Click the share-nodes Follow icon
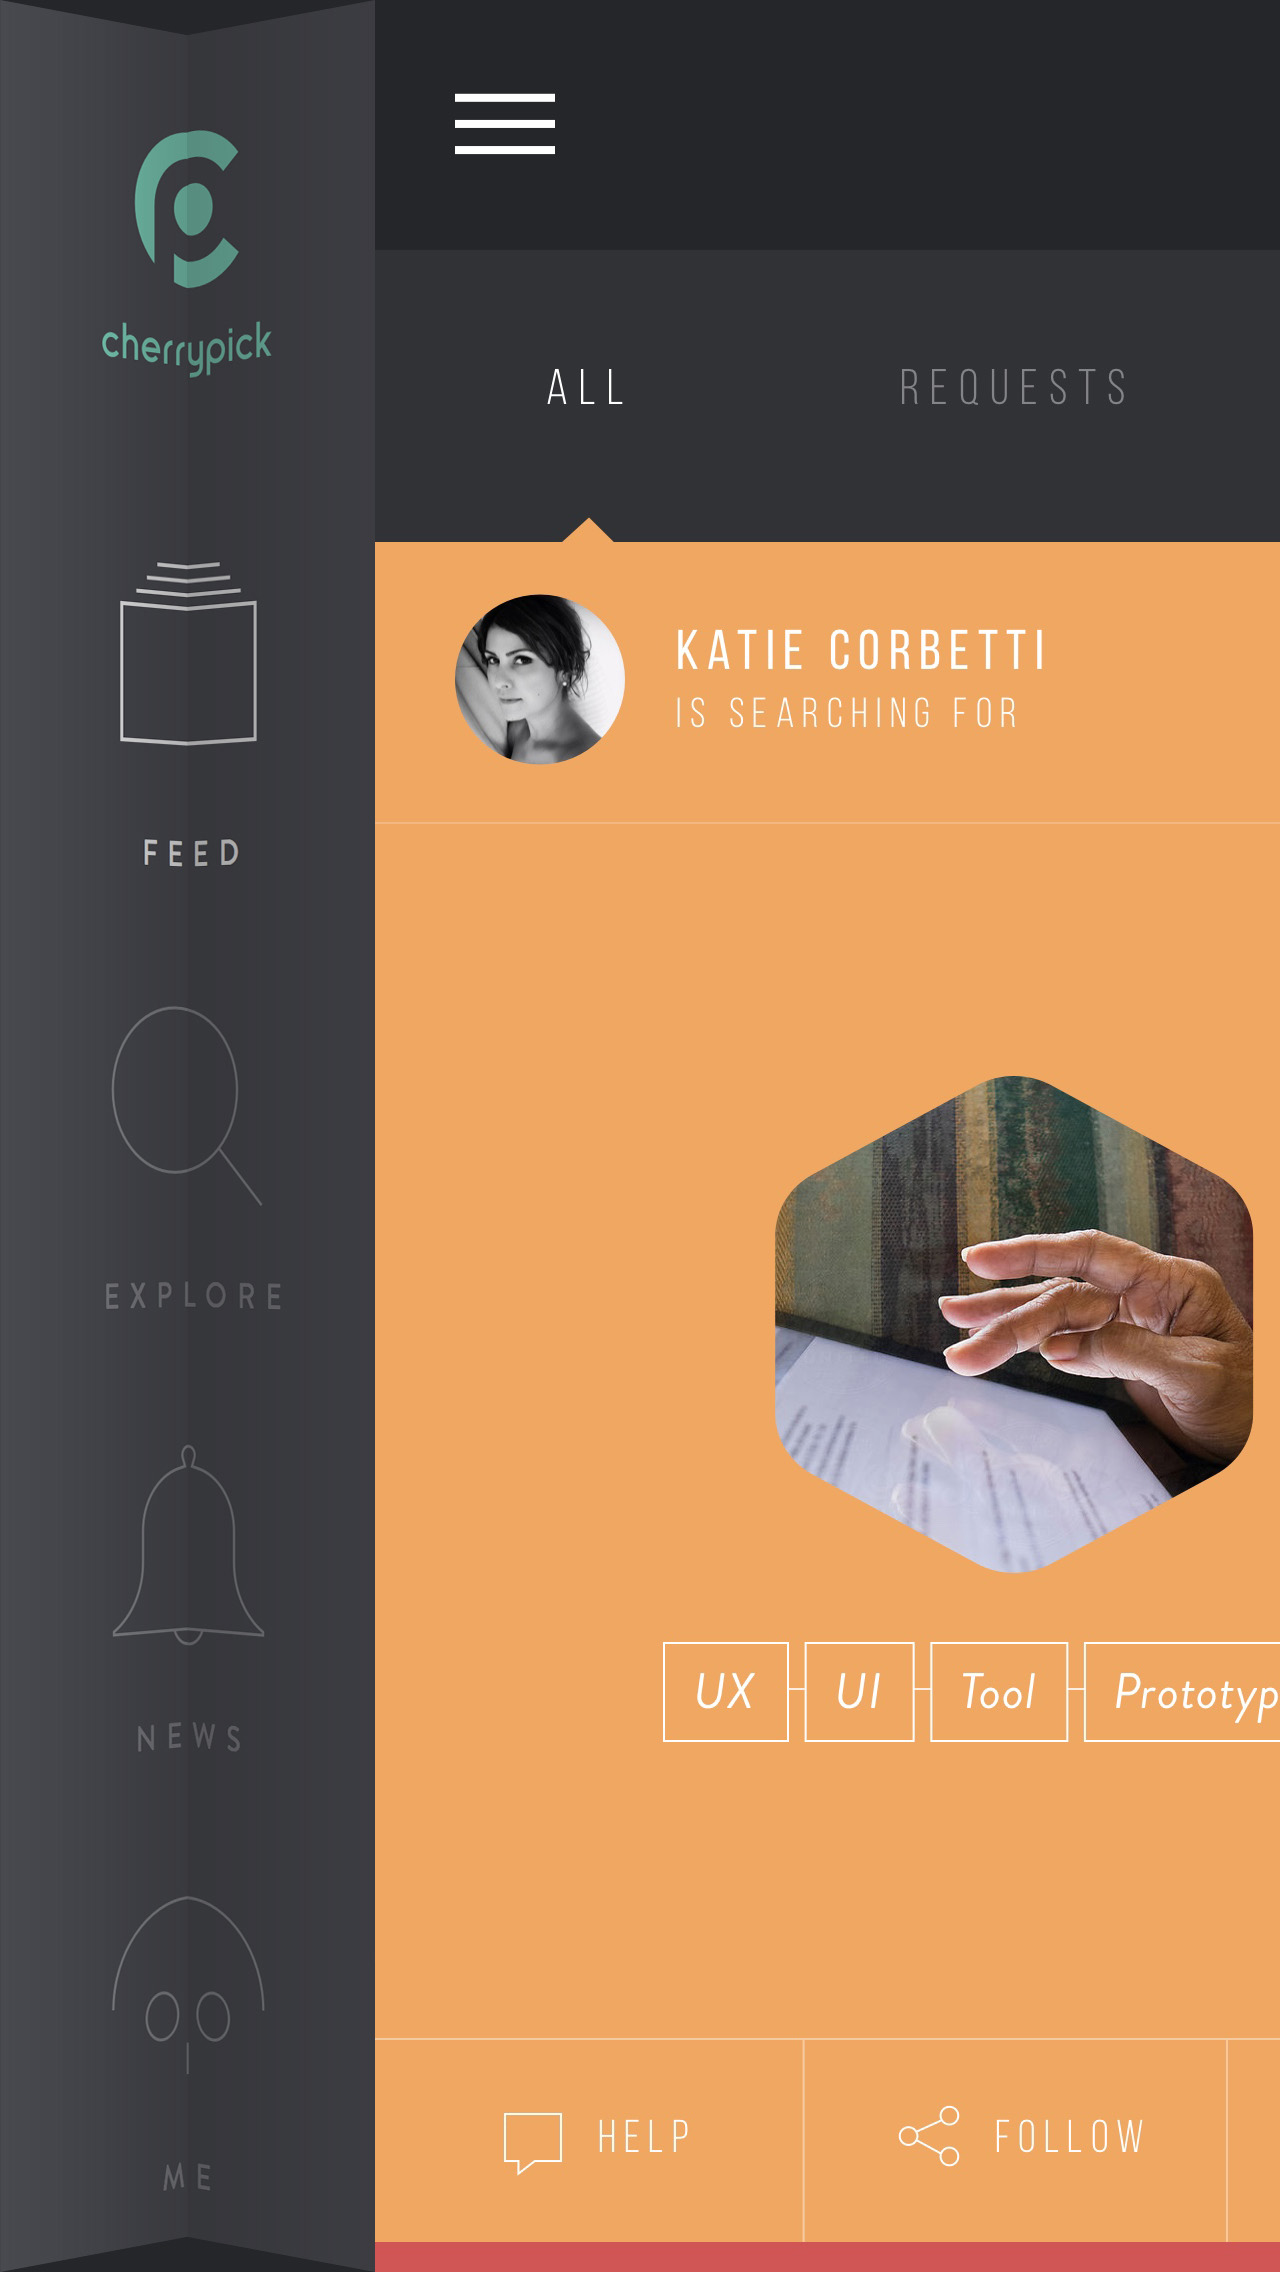The width and height of the screenshot is (1280, 2272). [x=929, y=2136]
